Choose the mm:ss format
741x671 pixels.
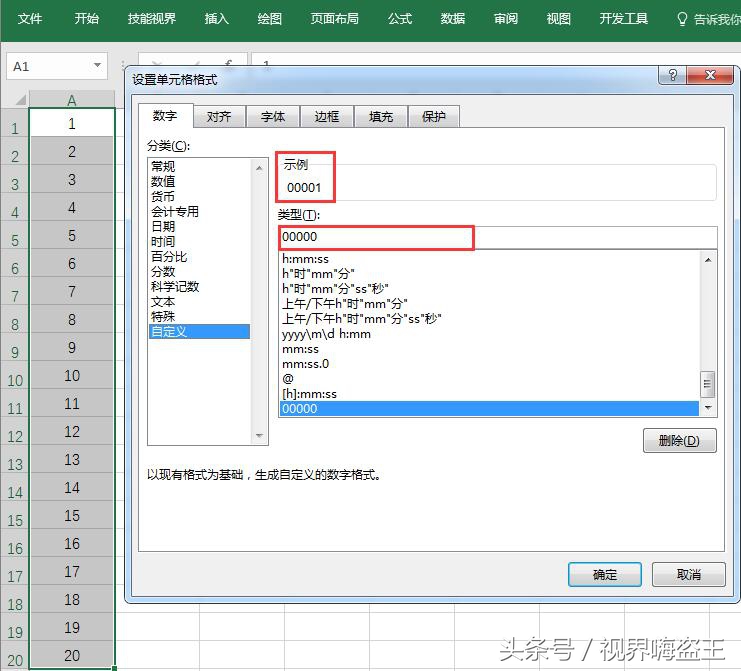489,349
